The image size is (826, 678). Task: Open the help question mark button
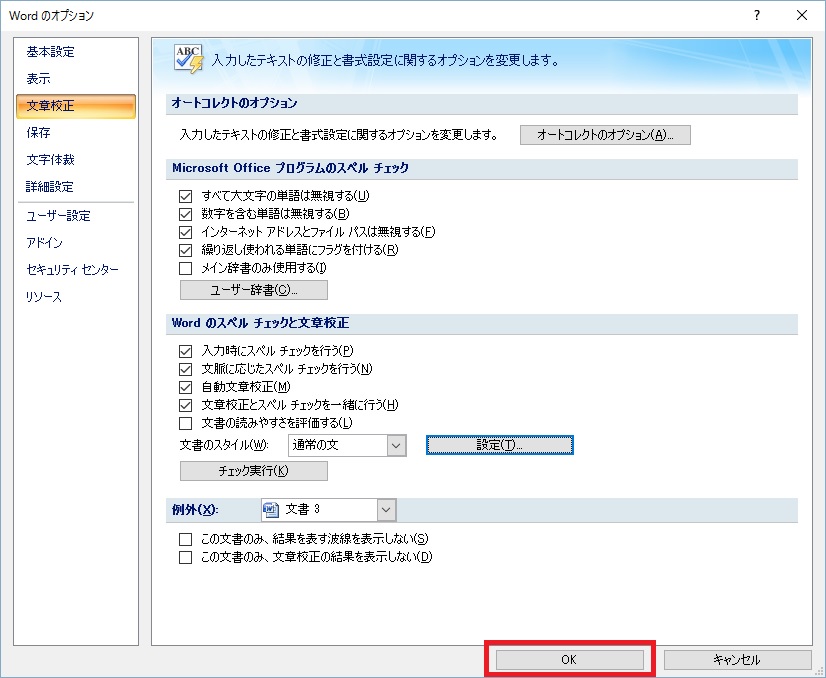tap(756, 15)
